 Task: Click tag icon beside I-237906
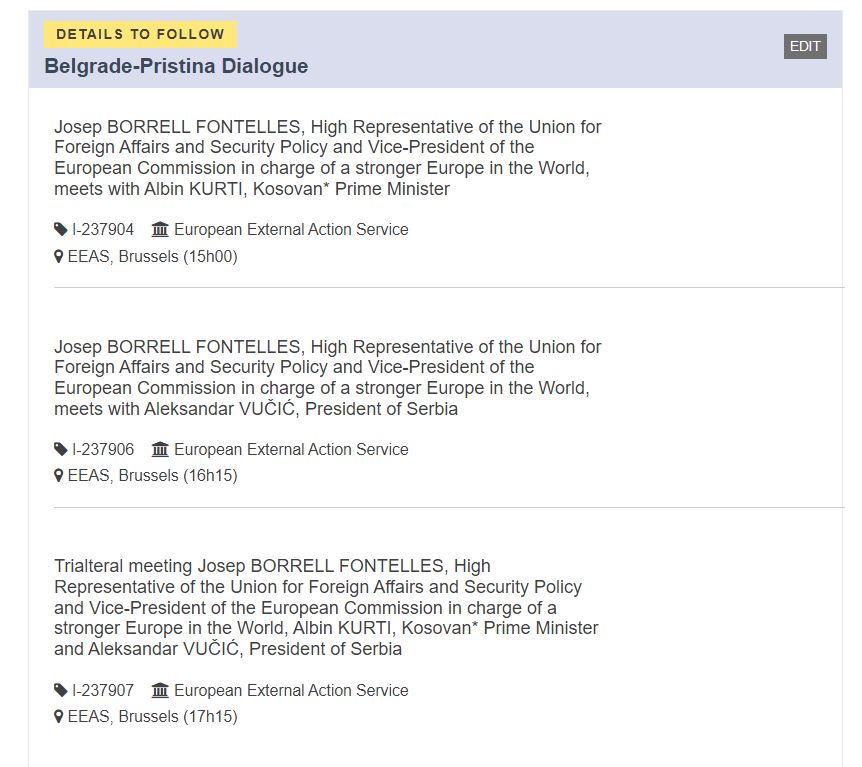click(x=60, y=449)
